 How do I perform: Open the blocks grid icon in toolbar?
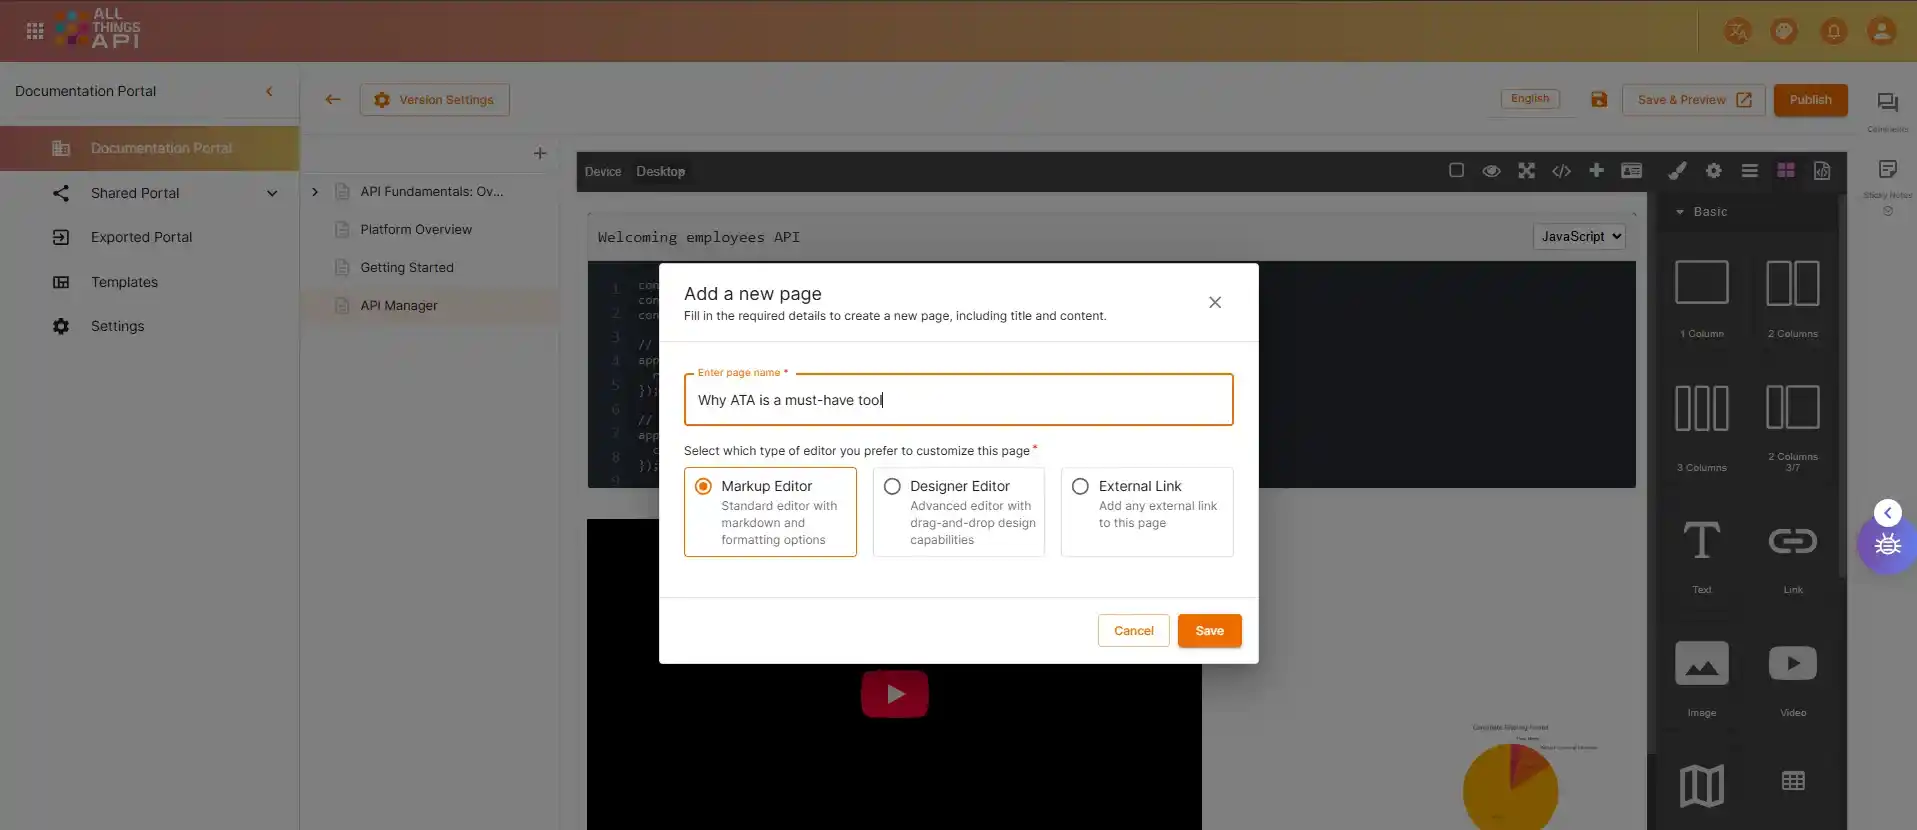[x=1785, y=171]
